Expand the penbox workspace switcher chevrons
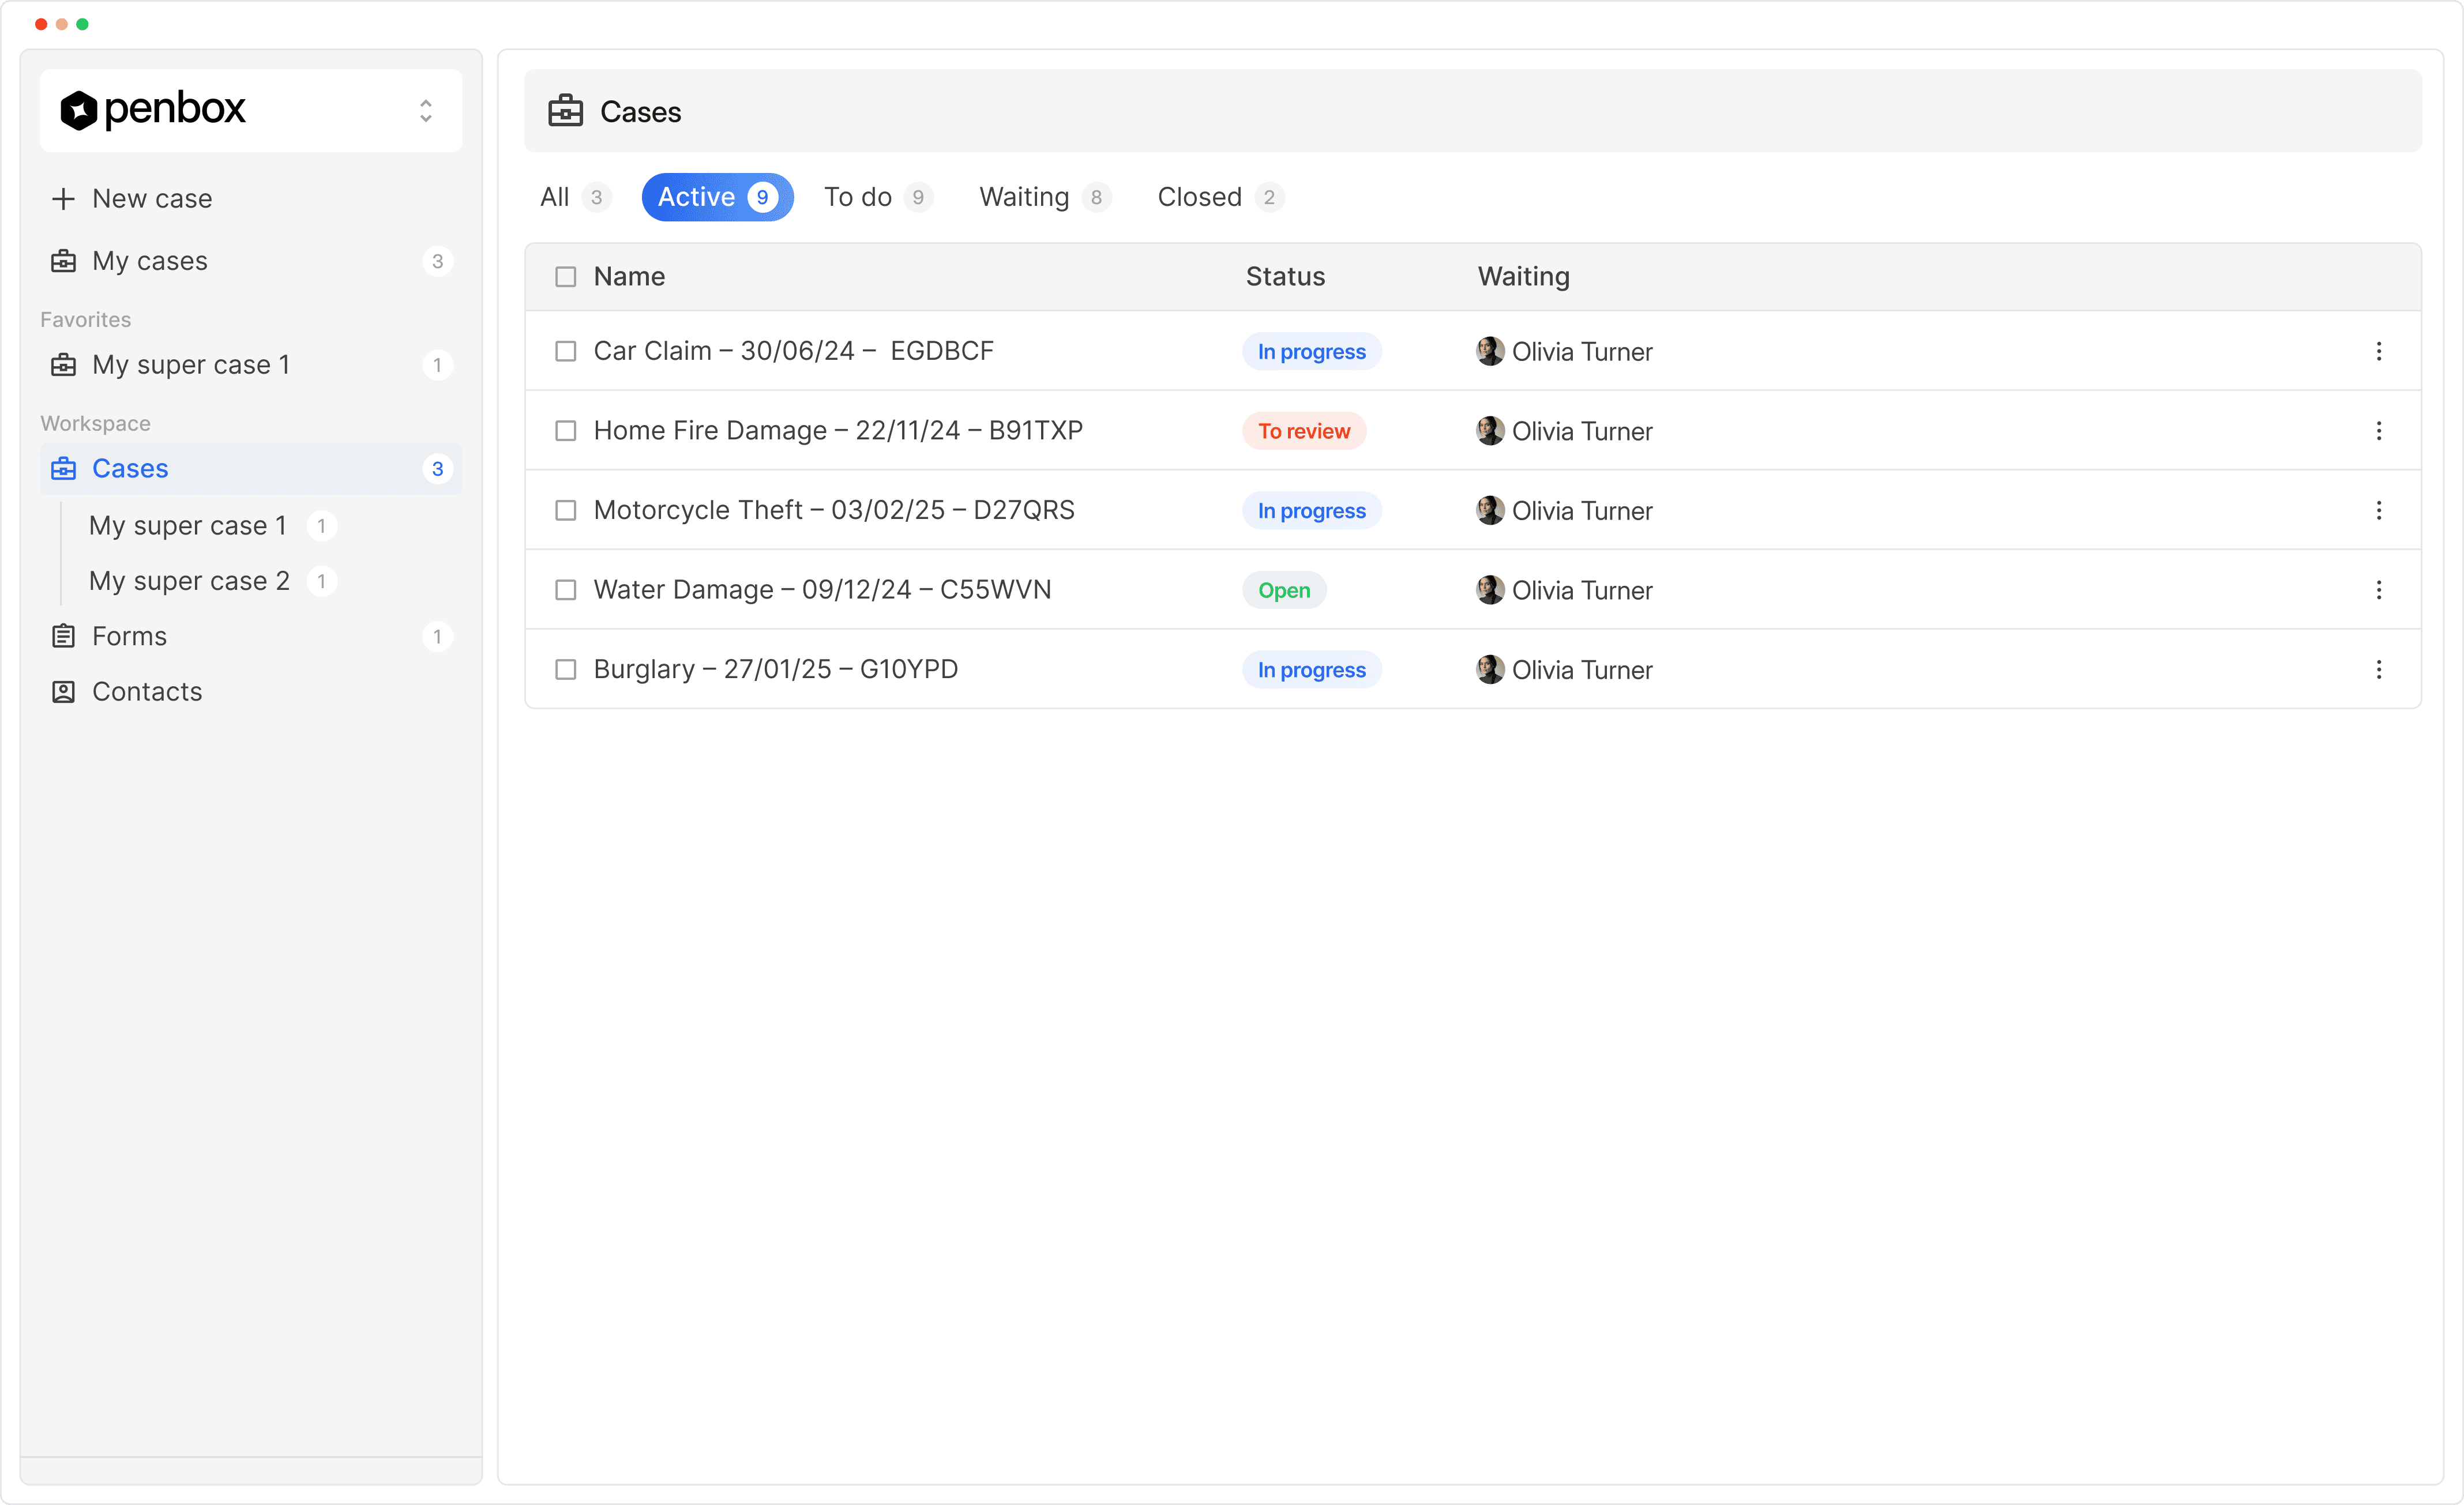This screenshot has width=2464, height=1505. coord(426,110)
